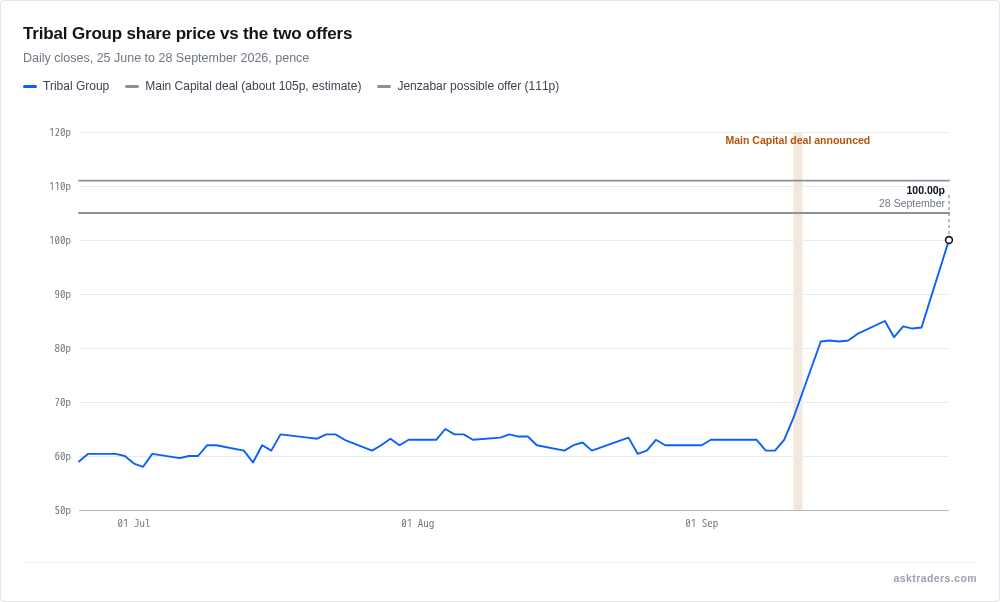Click the 110p axis label
The height and width of the screenshot is (602, 1000).
coord(60,186)
